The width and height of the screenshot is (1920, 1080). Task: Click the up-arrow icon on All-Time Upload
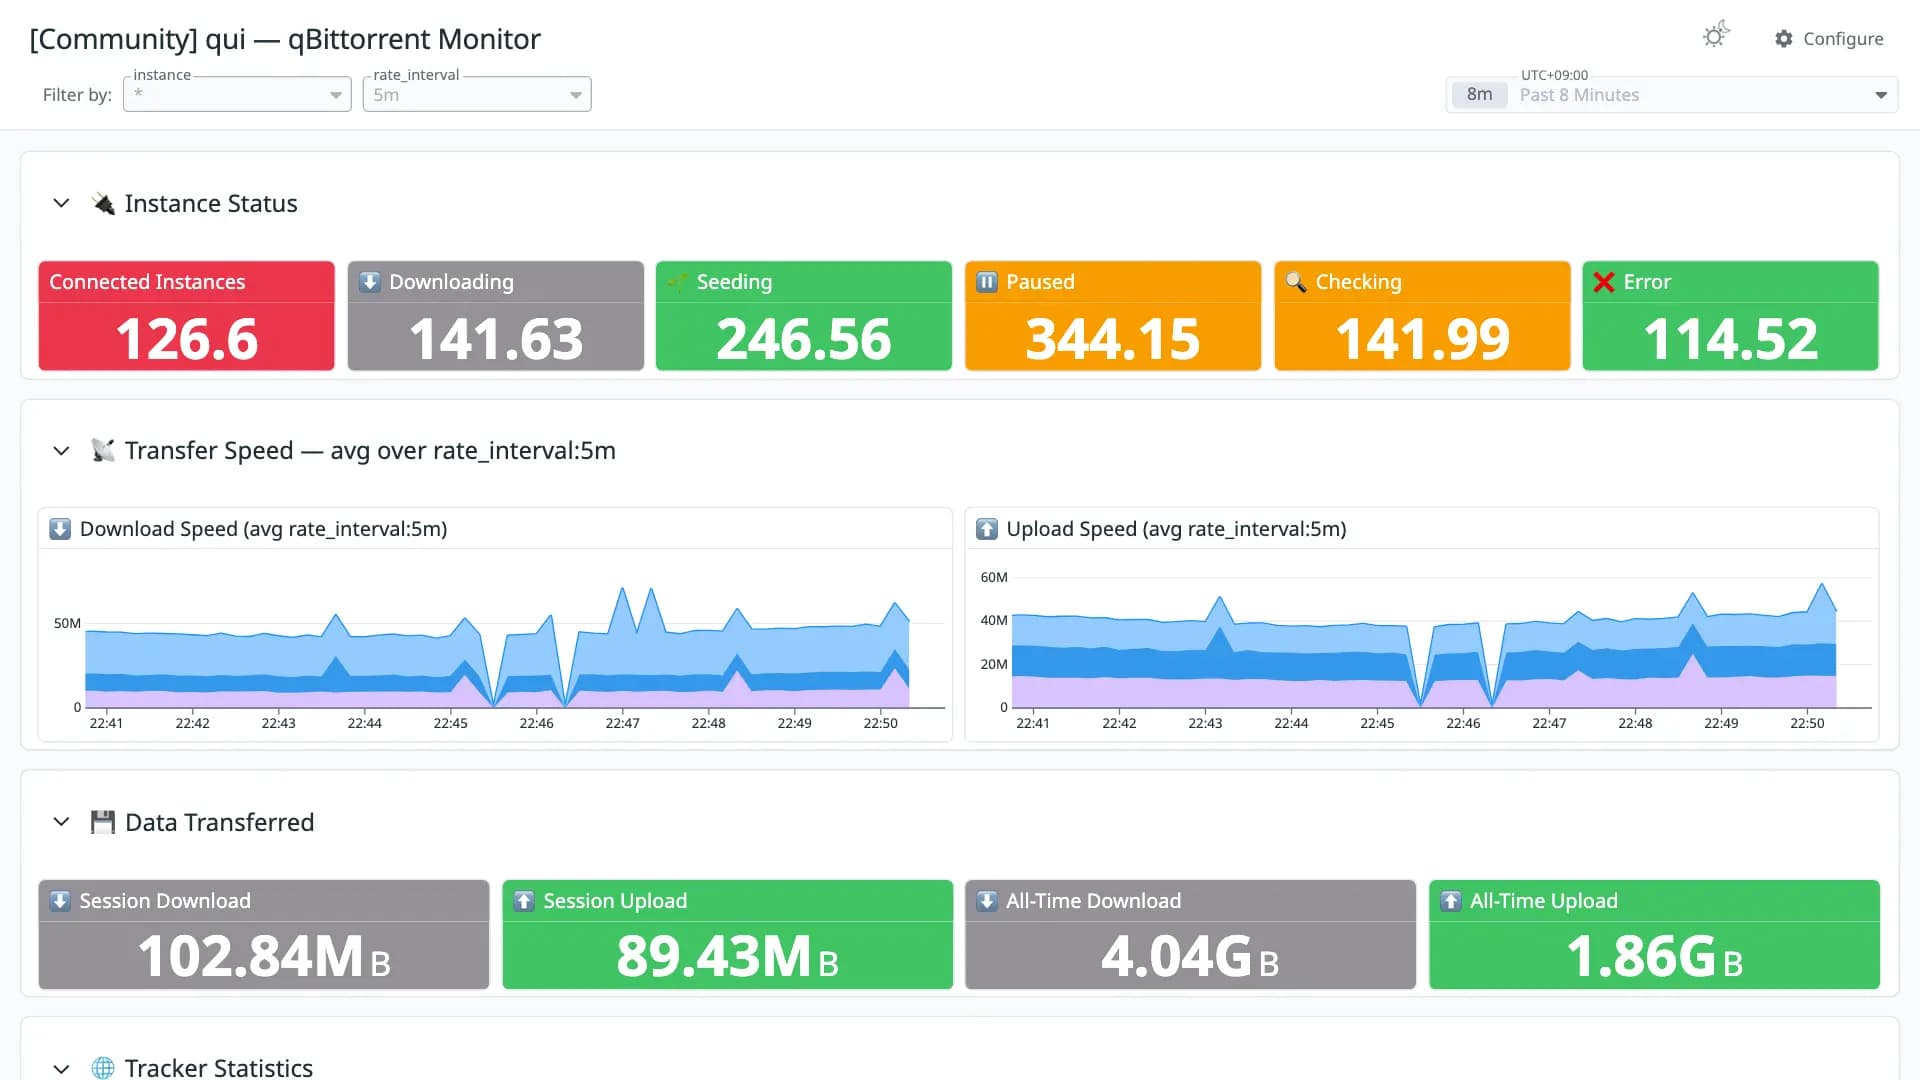pos(1451,901)
